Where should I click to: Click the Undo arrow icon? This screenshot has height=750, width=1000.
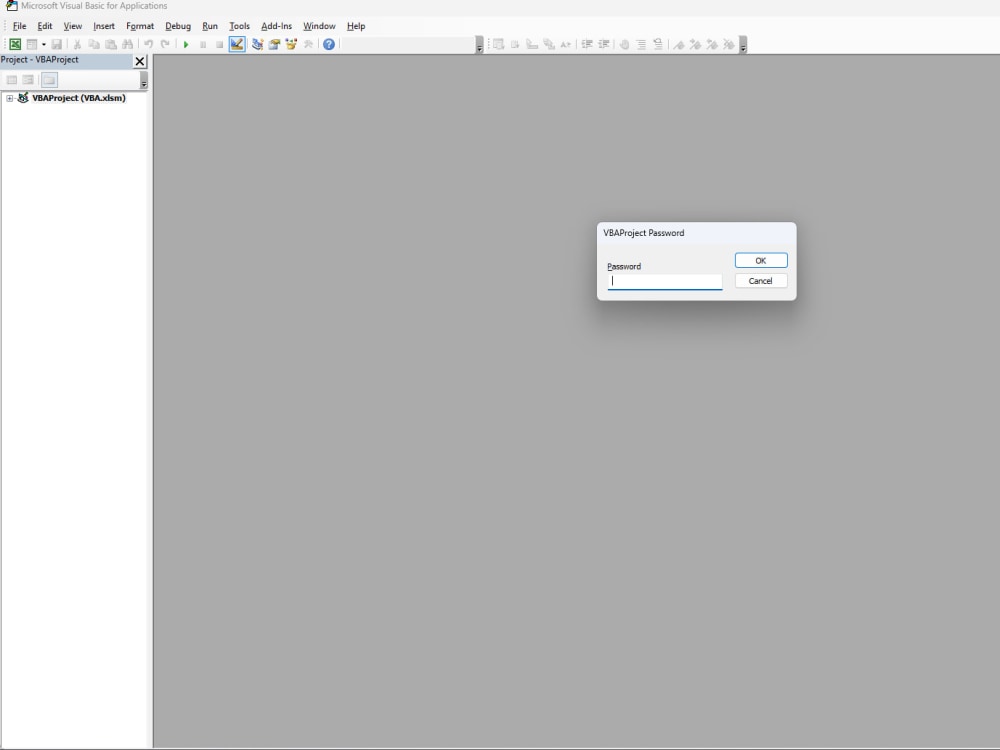coord(148,44)
